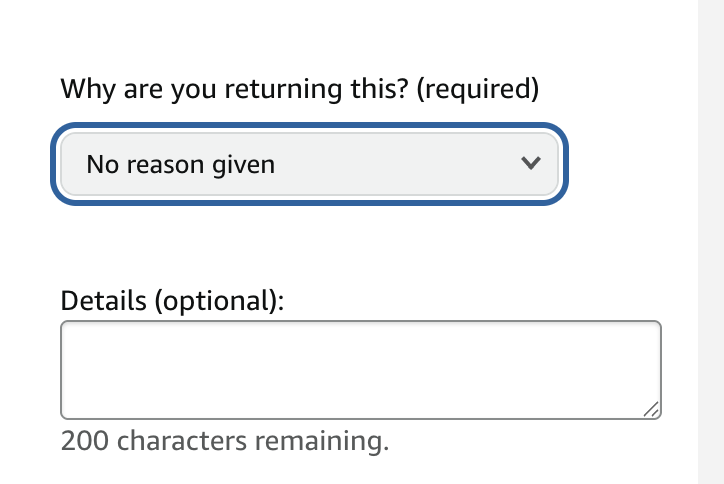
Task: Click the textarea resize grip icon
Action: click(x=652, y=410)
